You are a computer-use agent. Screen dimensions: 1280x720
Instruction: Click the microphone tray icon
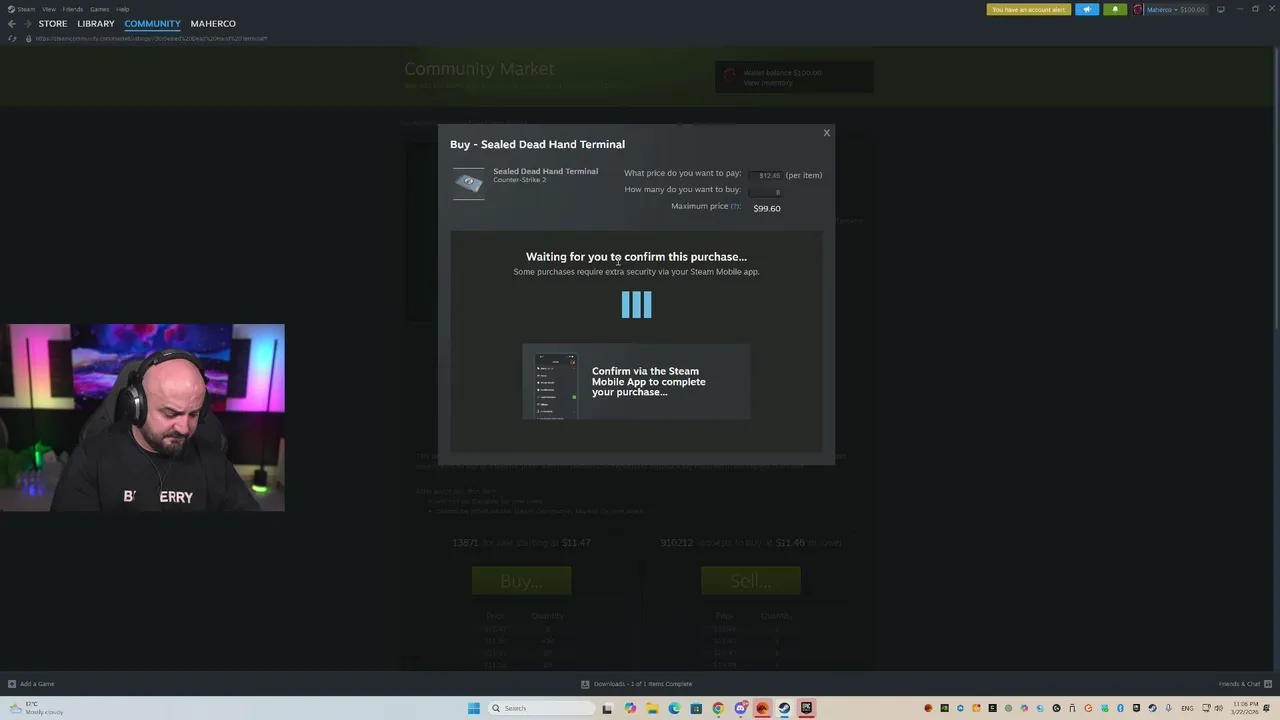[1168, 708]
